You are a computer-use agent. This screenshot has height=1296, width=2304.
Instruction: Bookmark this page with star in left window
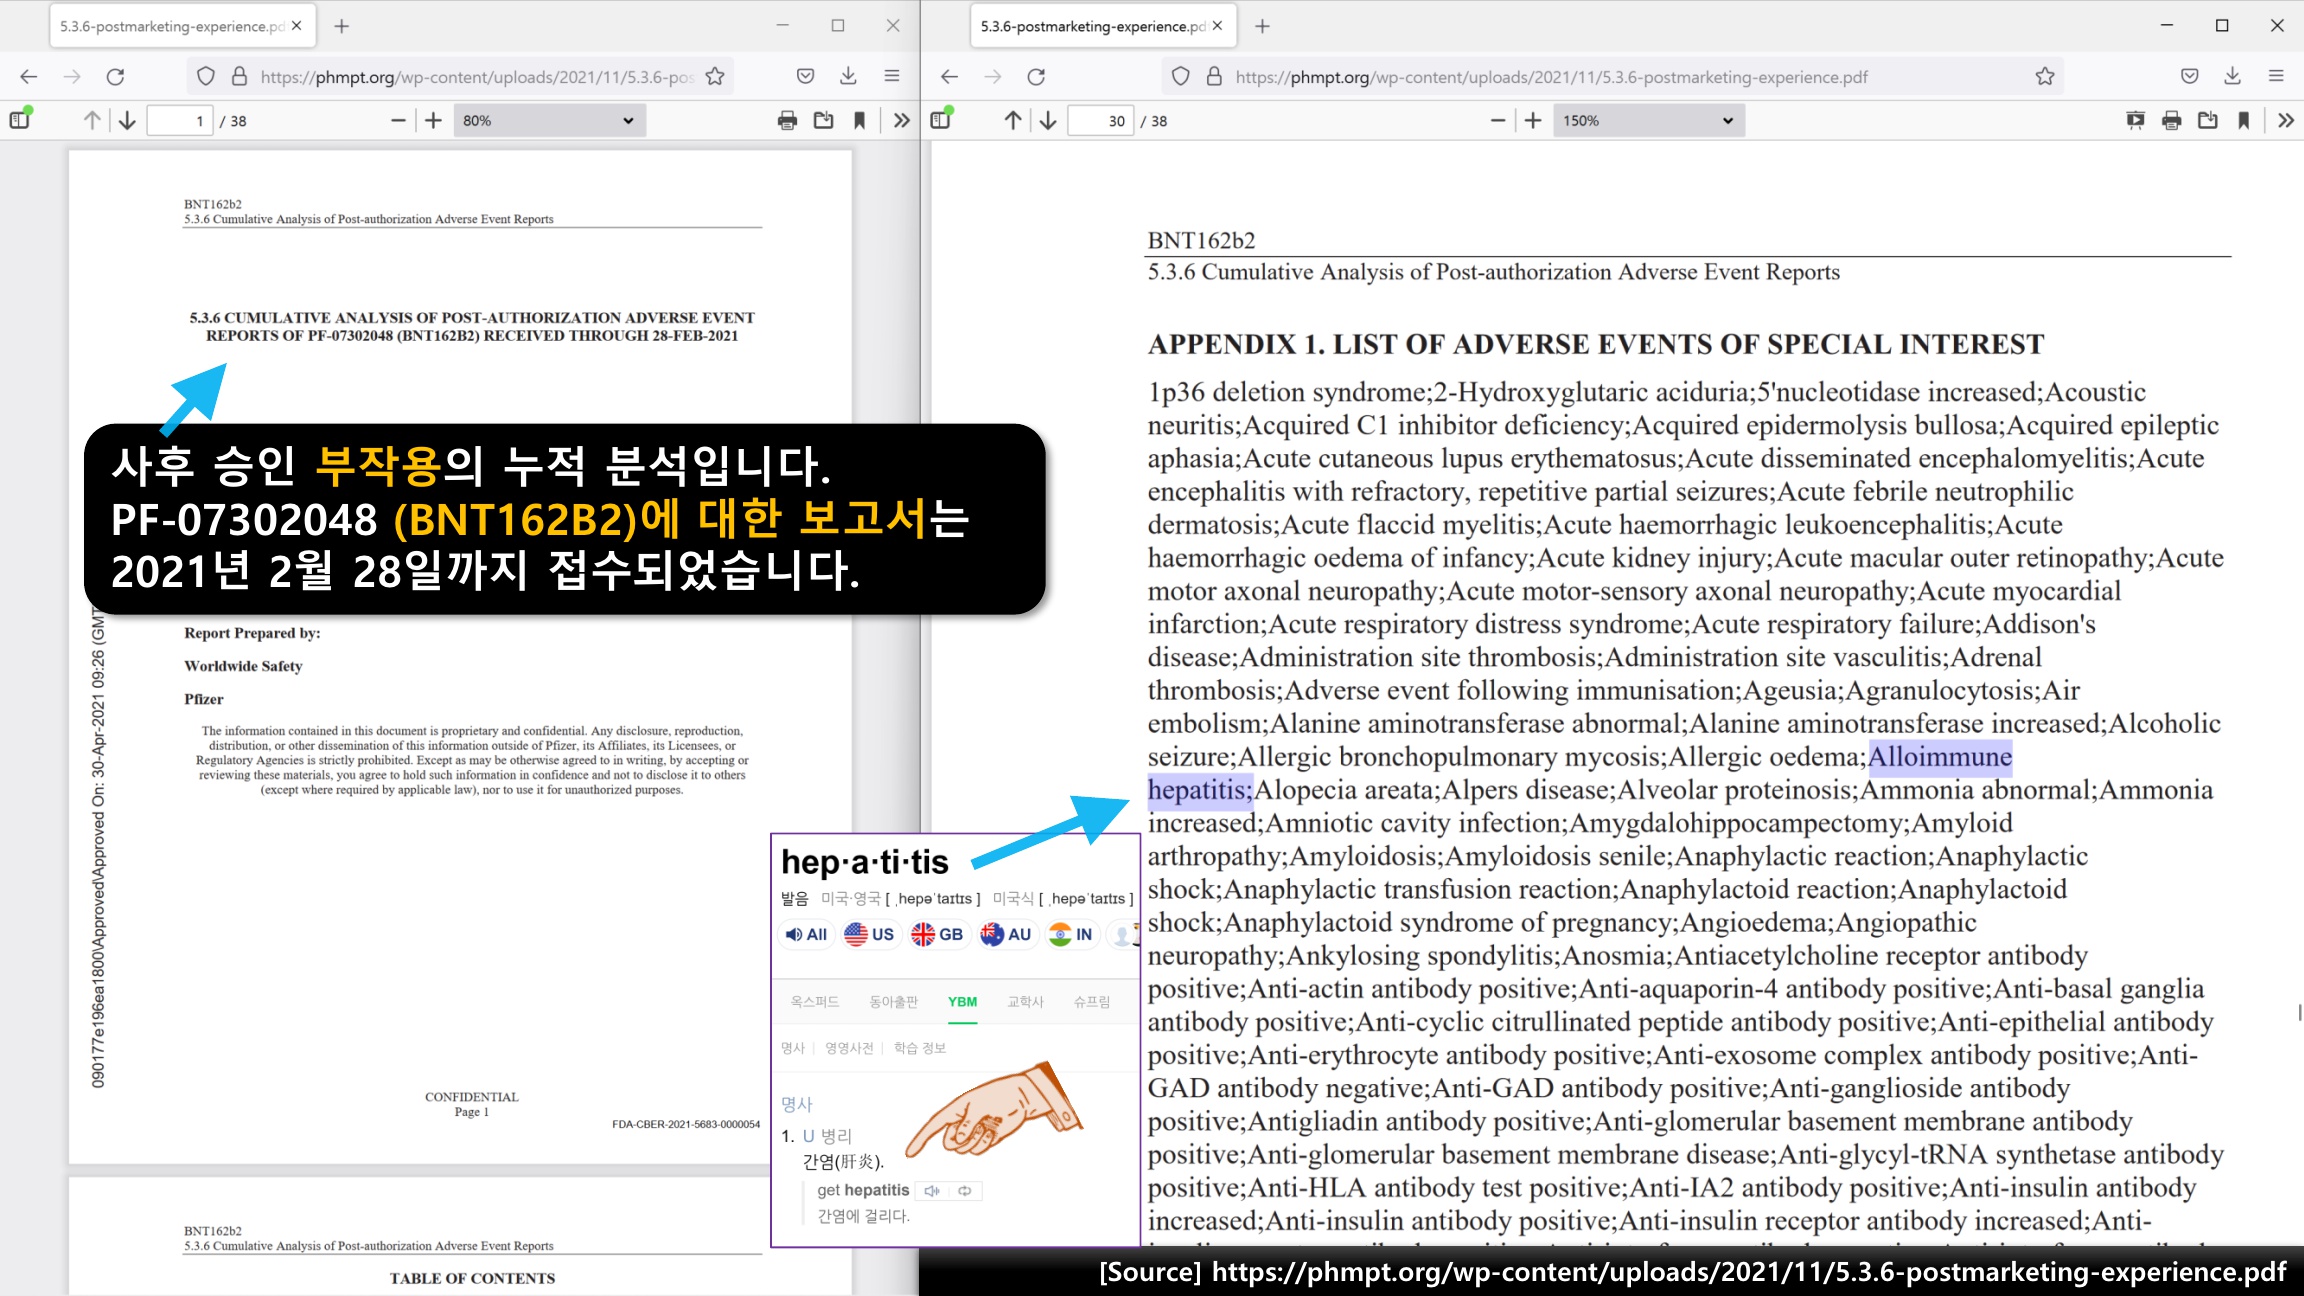pos(715,76)
